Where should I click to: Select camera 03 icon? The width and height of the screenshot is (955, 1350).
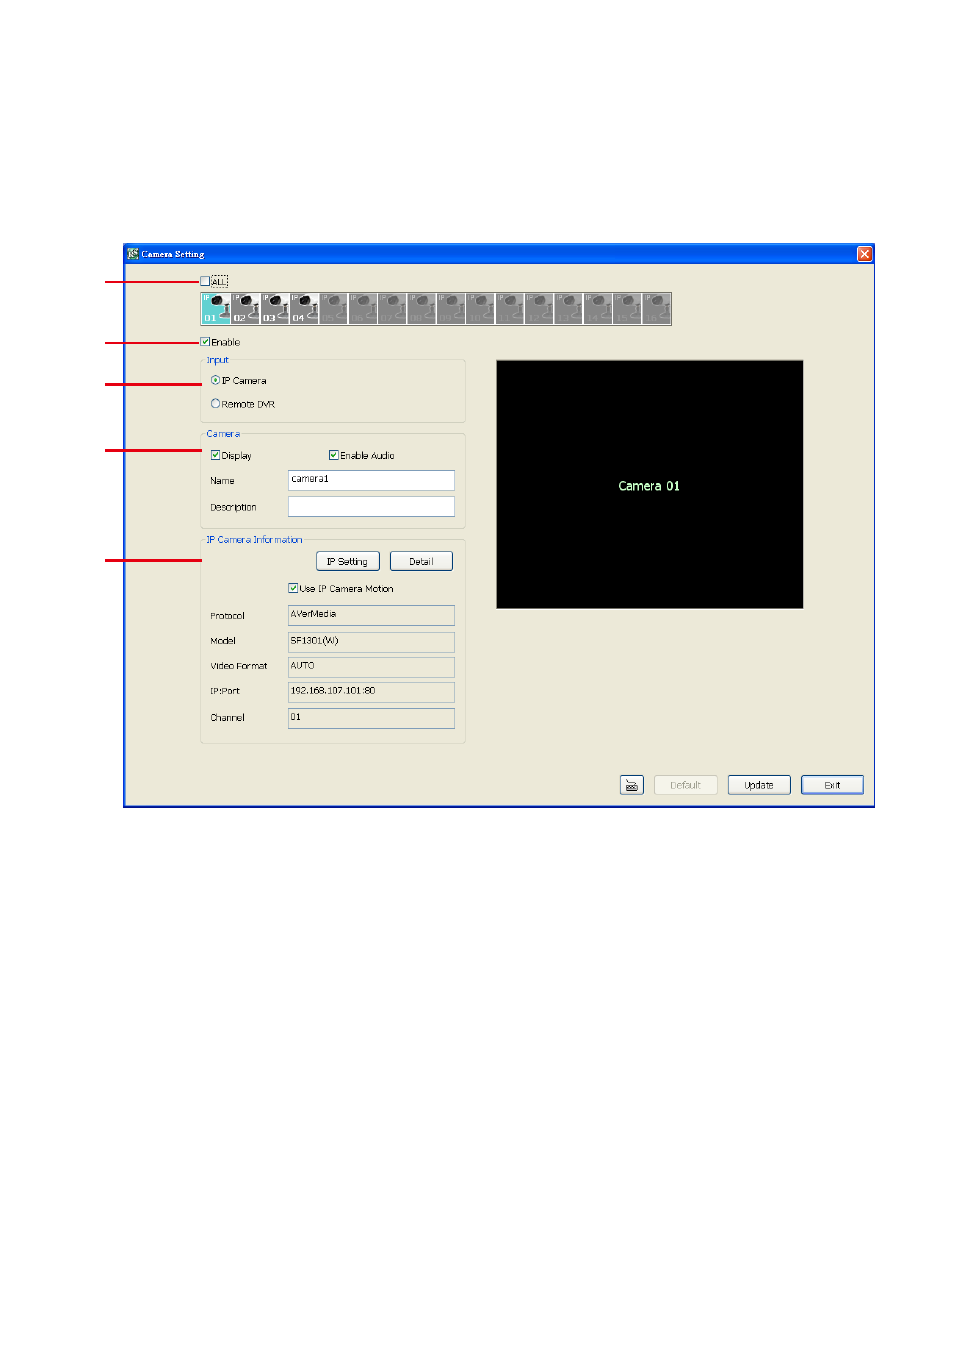click(x=275, y=308)
